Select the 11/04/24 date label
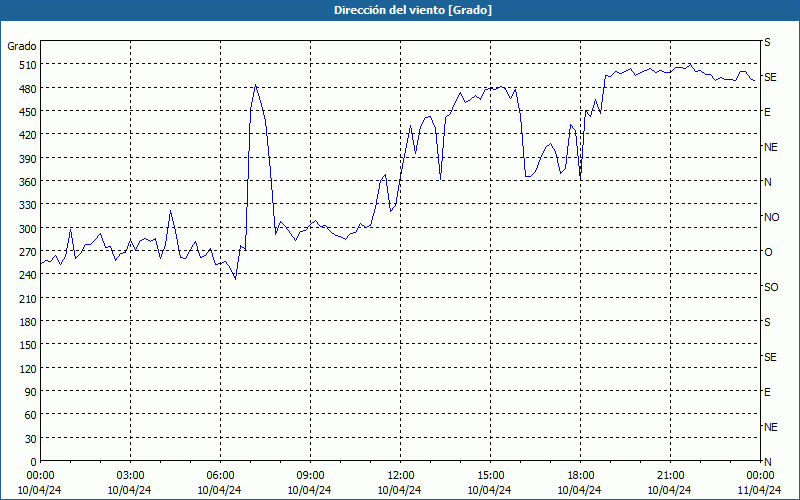The image size is (800, 500). pyautogui.click(x=759, y=490)
